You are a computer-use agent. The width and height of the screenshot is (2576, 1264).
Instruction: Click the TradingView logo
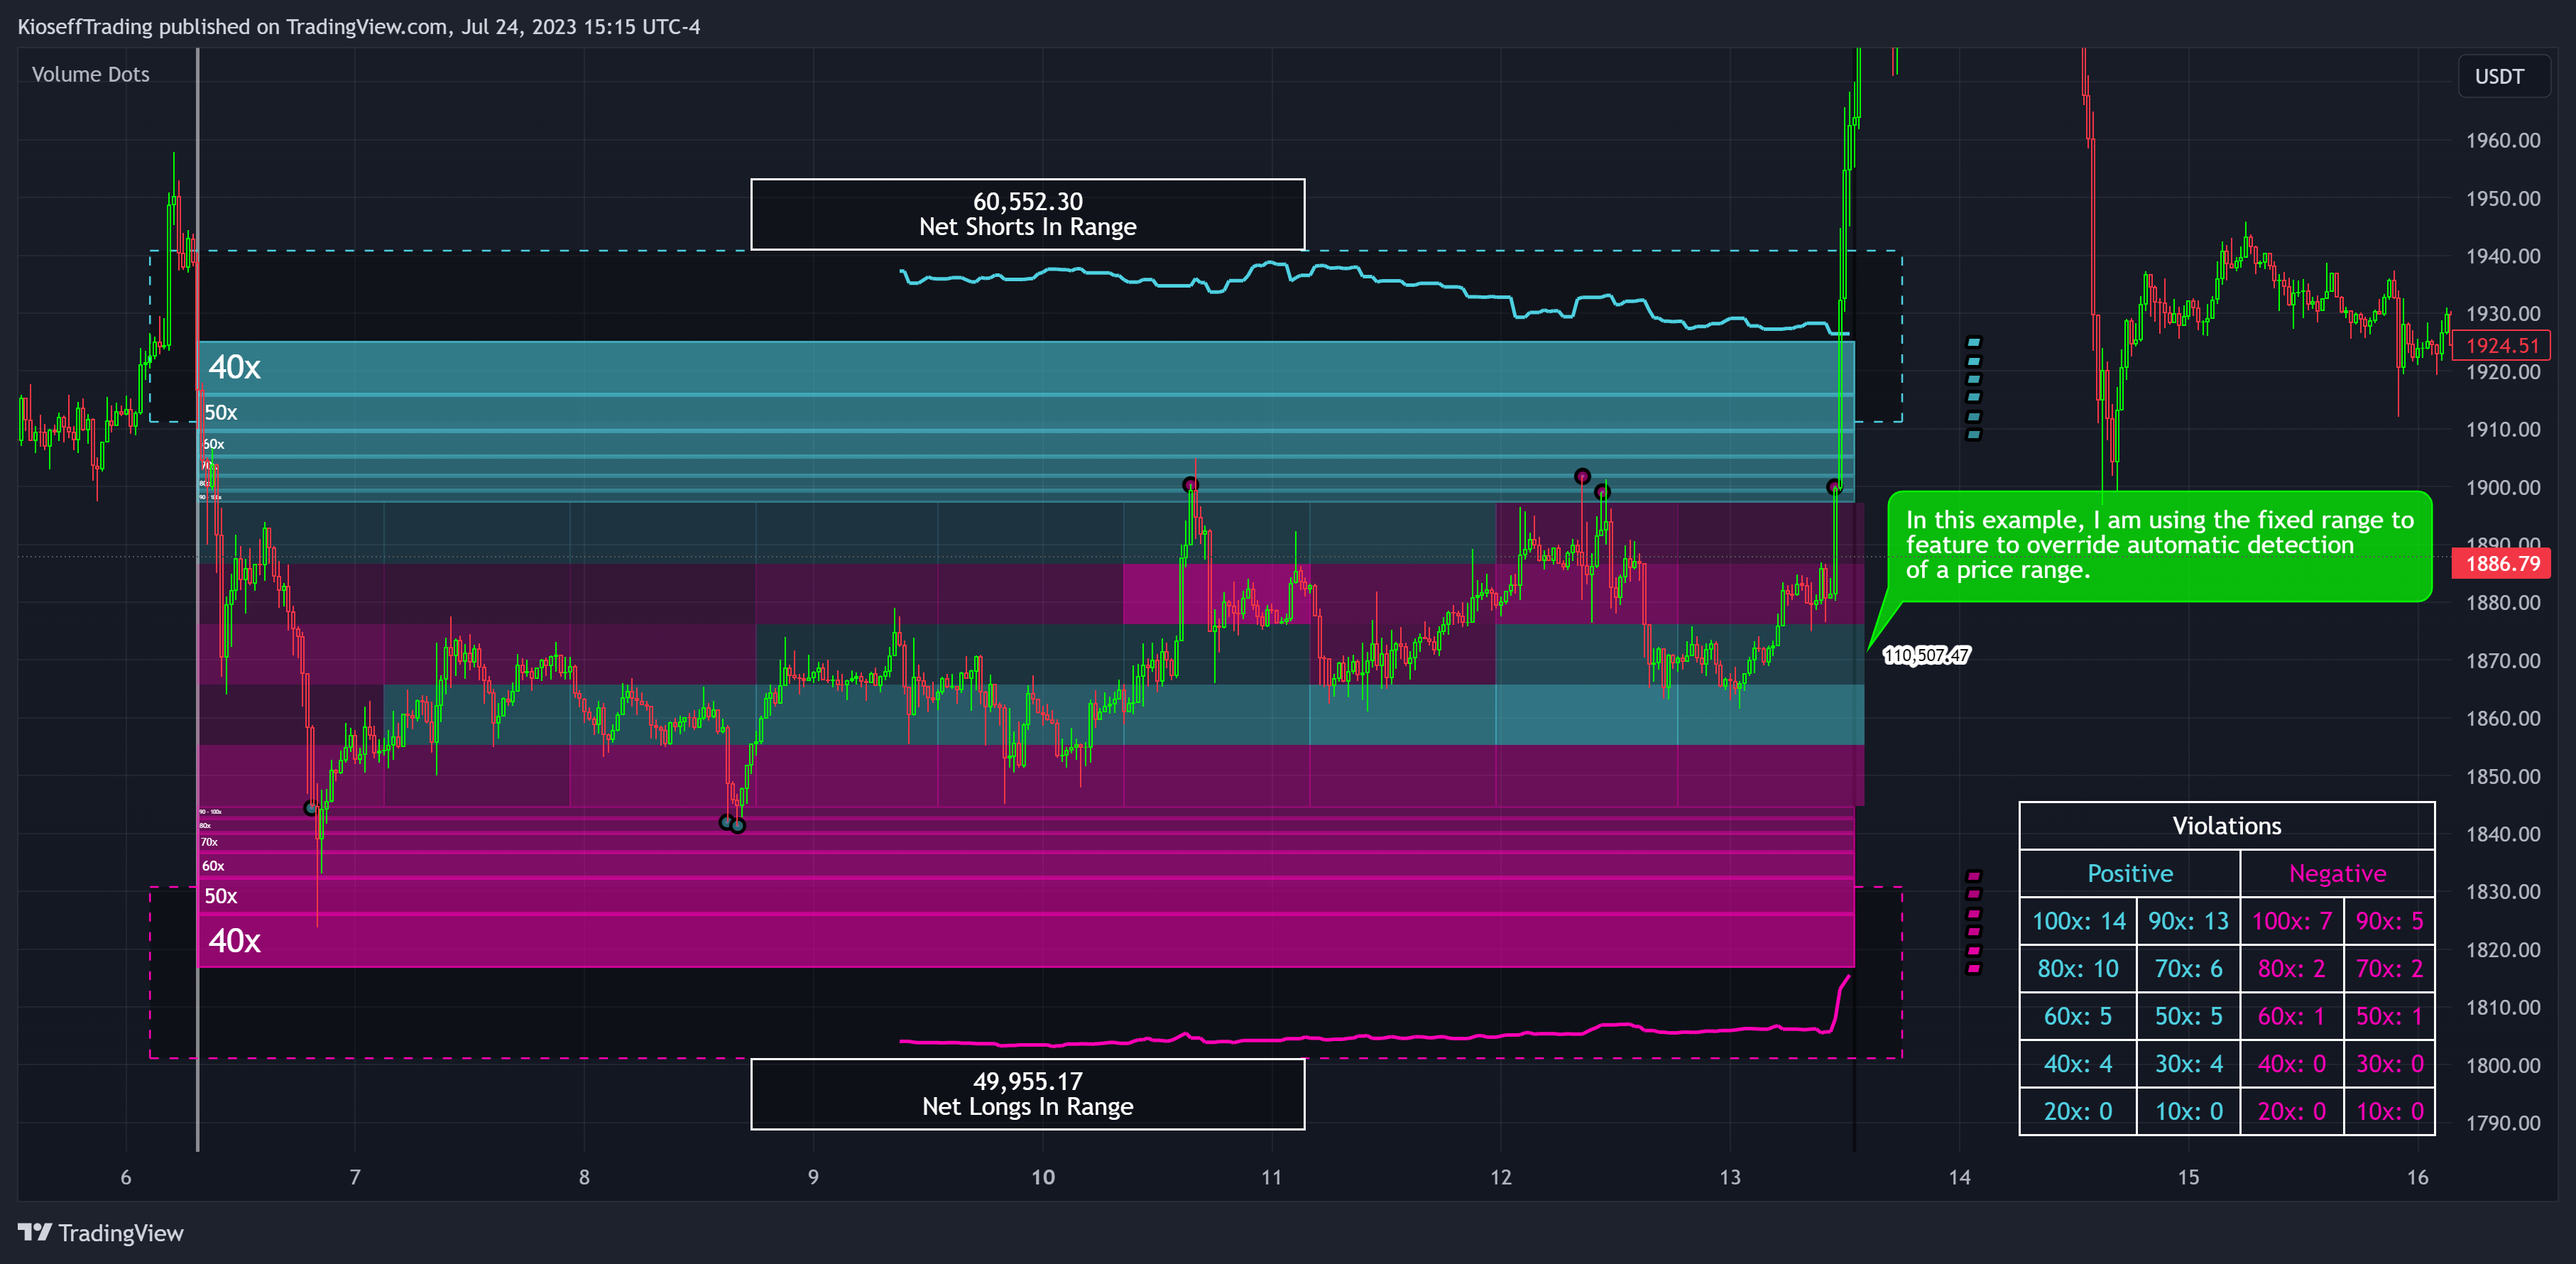pos(101,1233)
